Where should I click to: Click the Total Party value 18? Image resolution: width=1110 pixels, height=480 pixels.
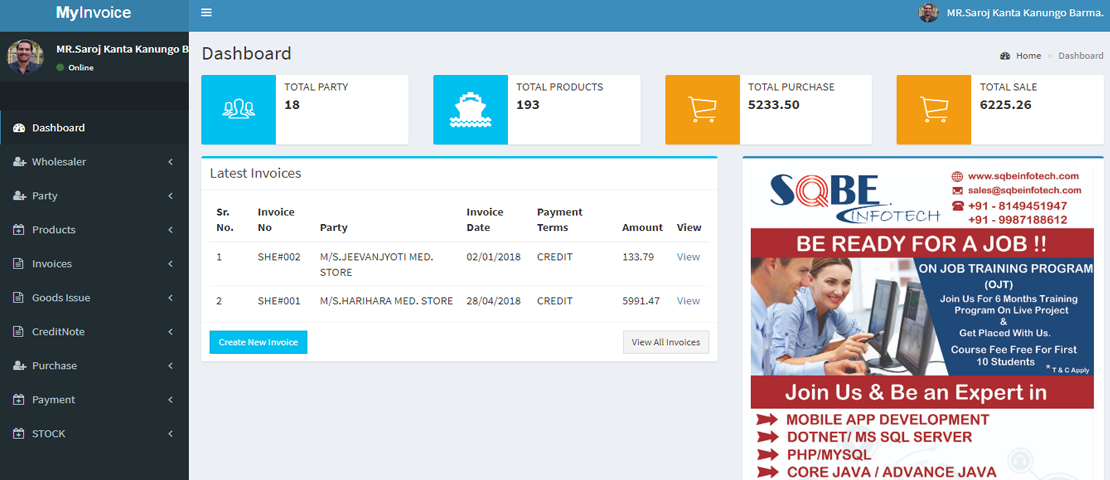click(x=292, y=105)
